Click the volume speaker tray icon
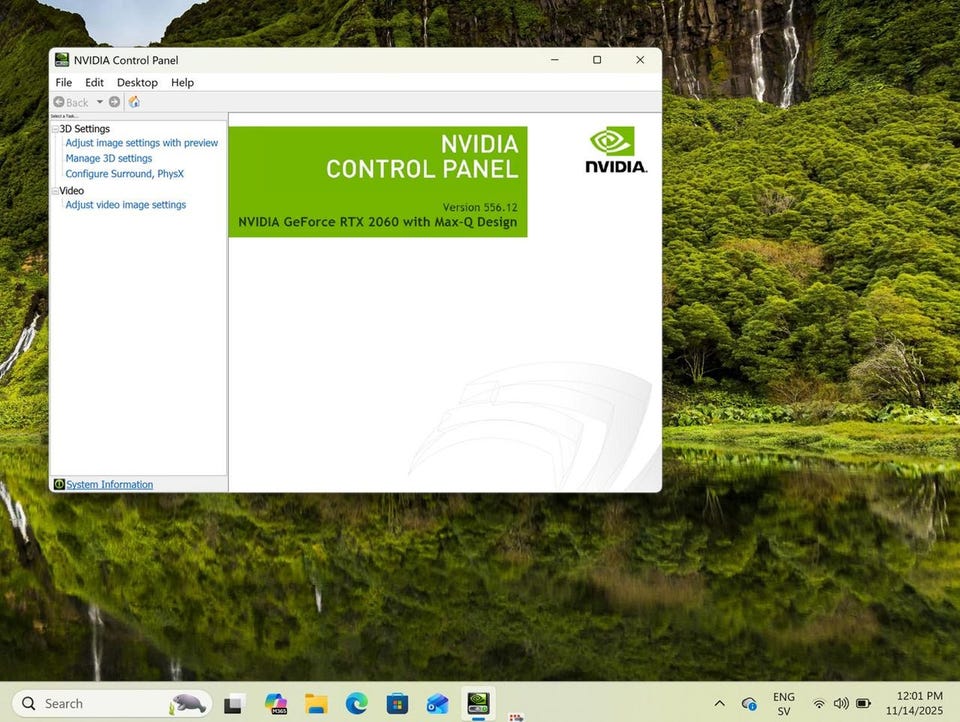The image size is (960, 722). coord(841,704)
